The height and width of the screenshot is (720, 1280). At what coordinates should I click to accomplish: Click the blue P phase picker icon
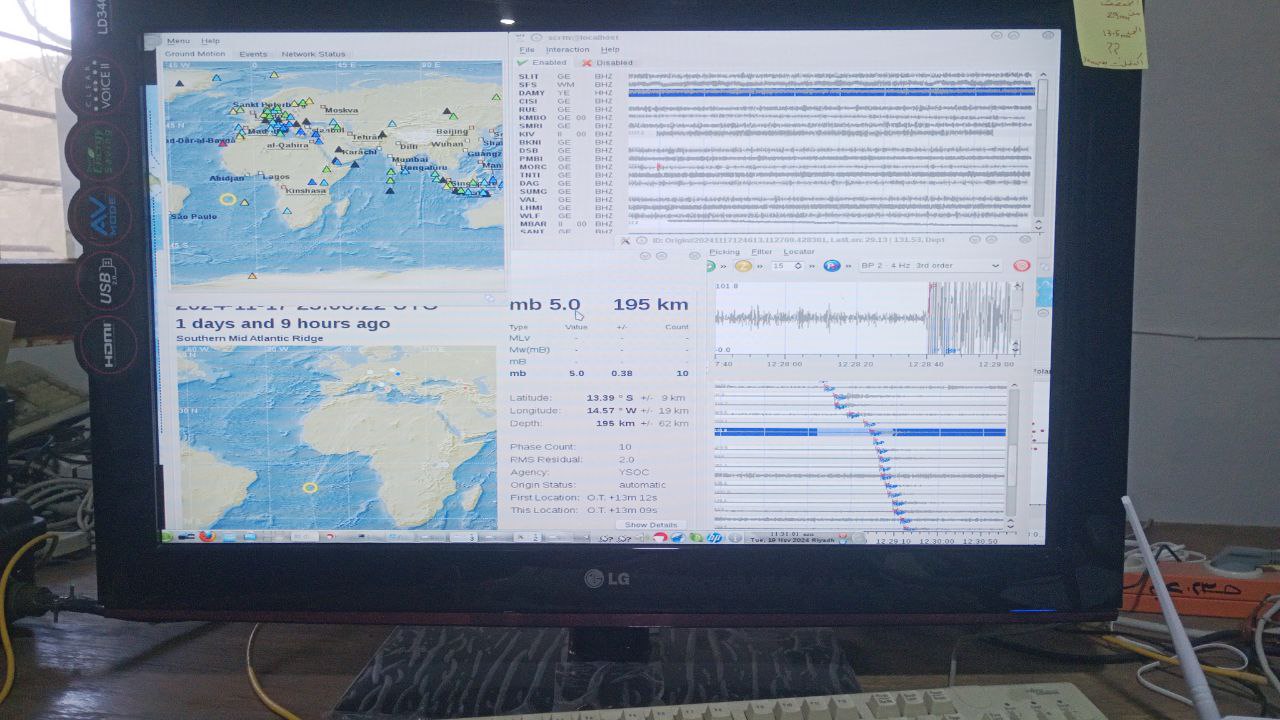pos(830,266)
